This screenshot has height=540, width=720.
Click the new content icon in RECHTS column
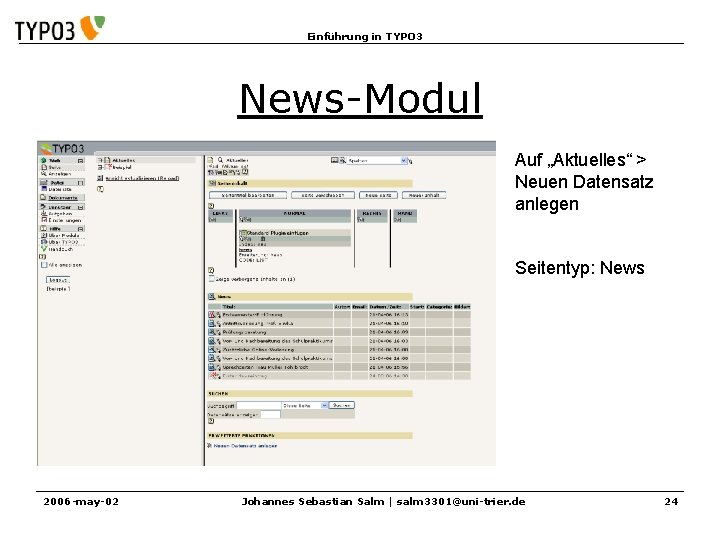coord(360,220)
